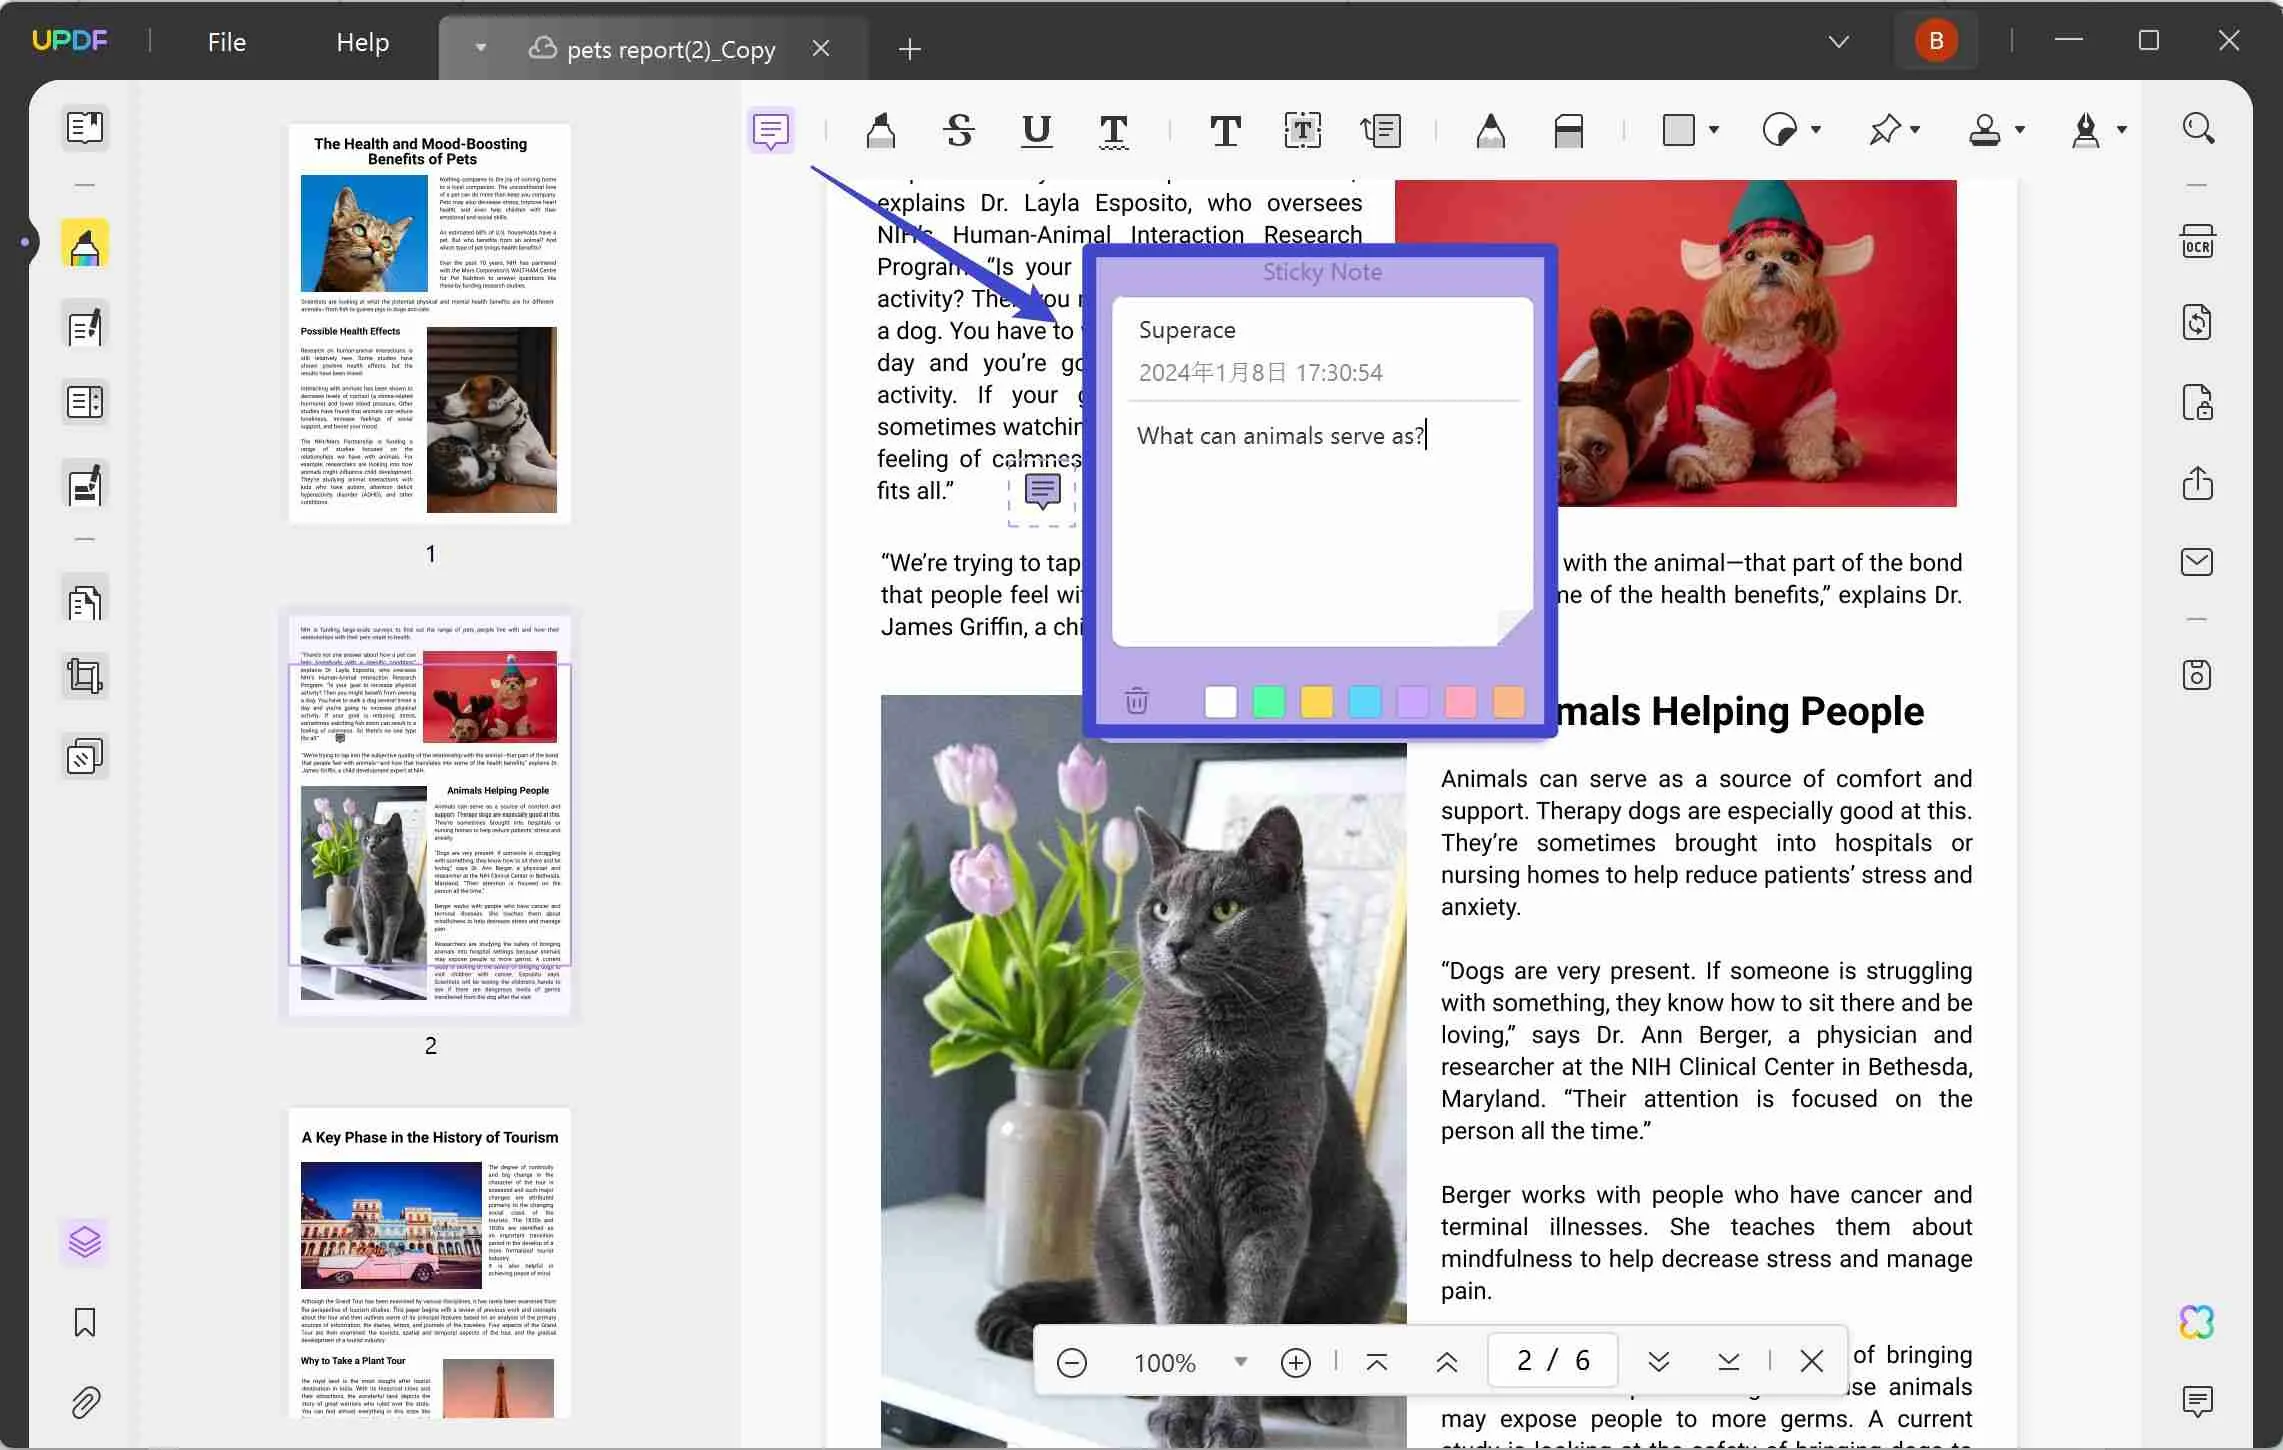Click the zoom out button

click(1073, 1362)
